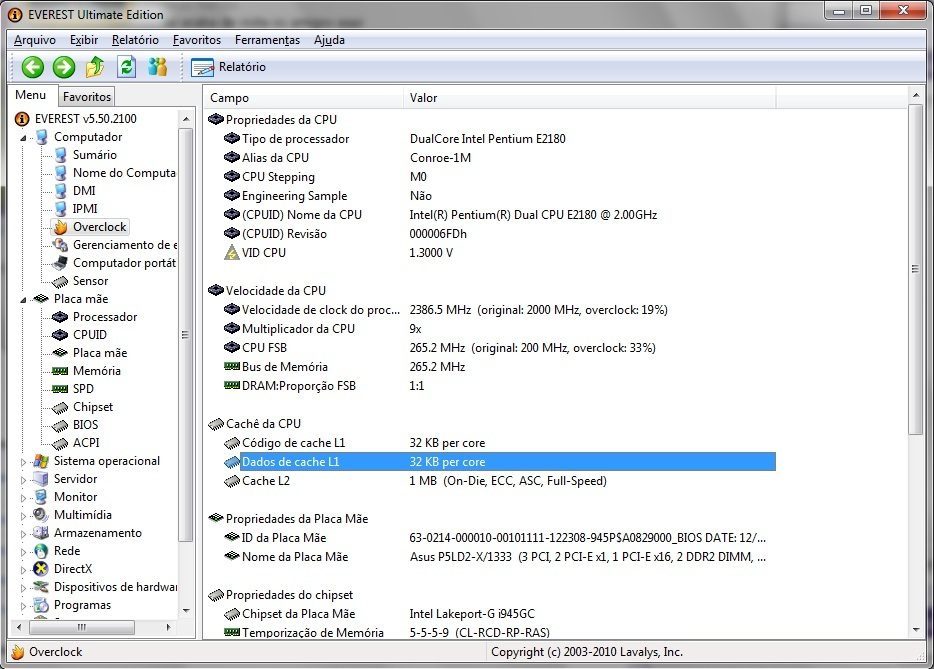Switch to the Favoritos tab in the sidebar
Screen dimensions: 934x669
87,97
